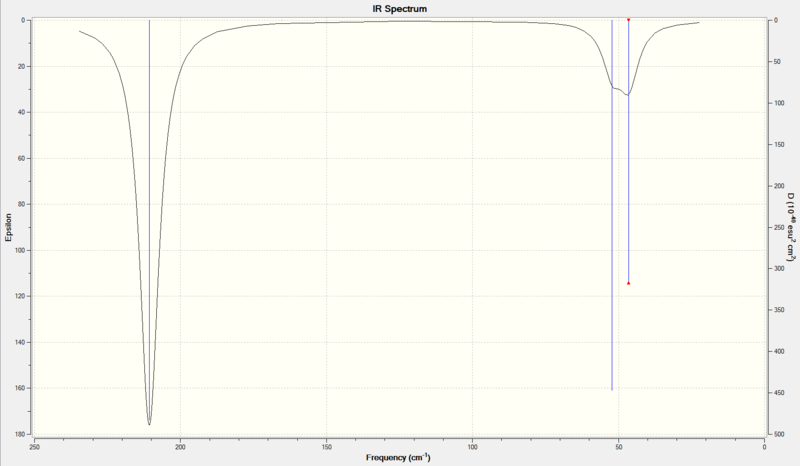The image size is (800, 466).
Task: Click the 150 tick label on frequency axis
Action: (327, 447)
